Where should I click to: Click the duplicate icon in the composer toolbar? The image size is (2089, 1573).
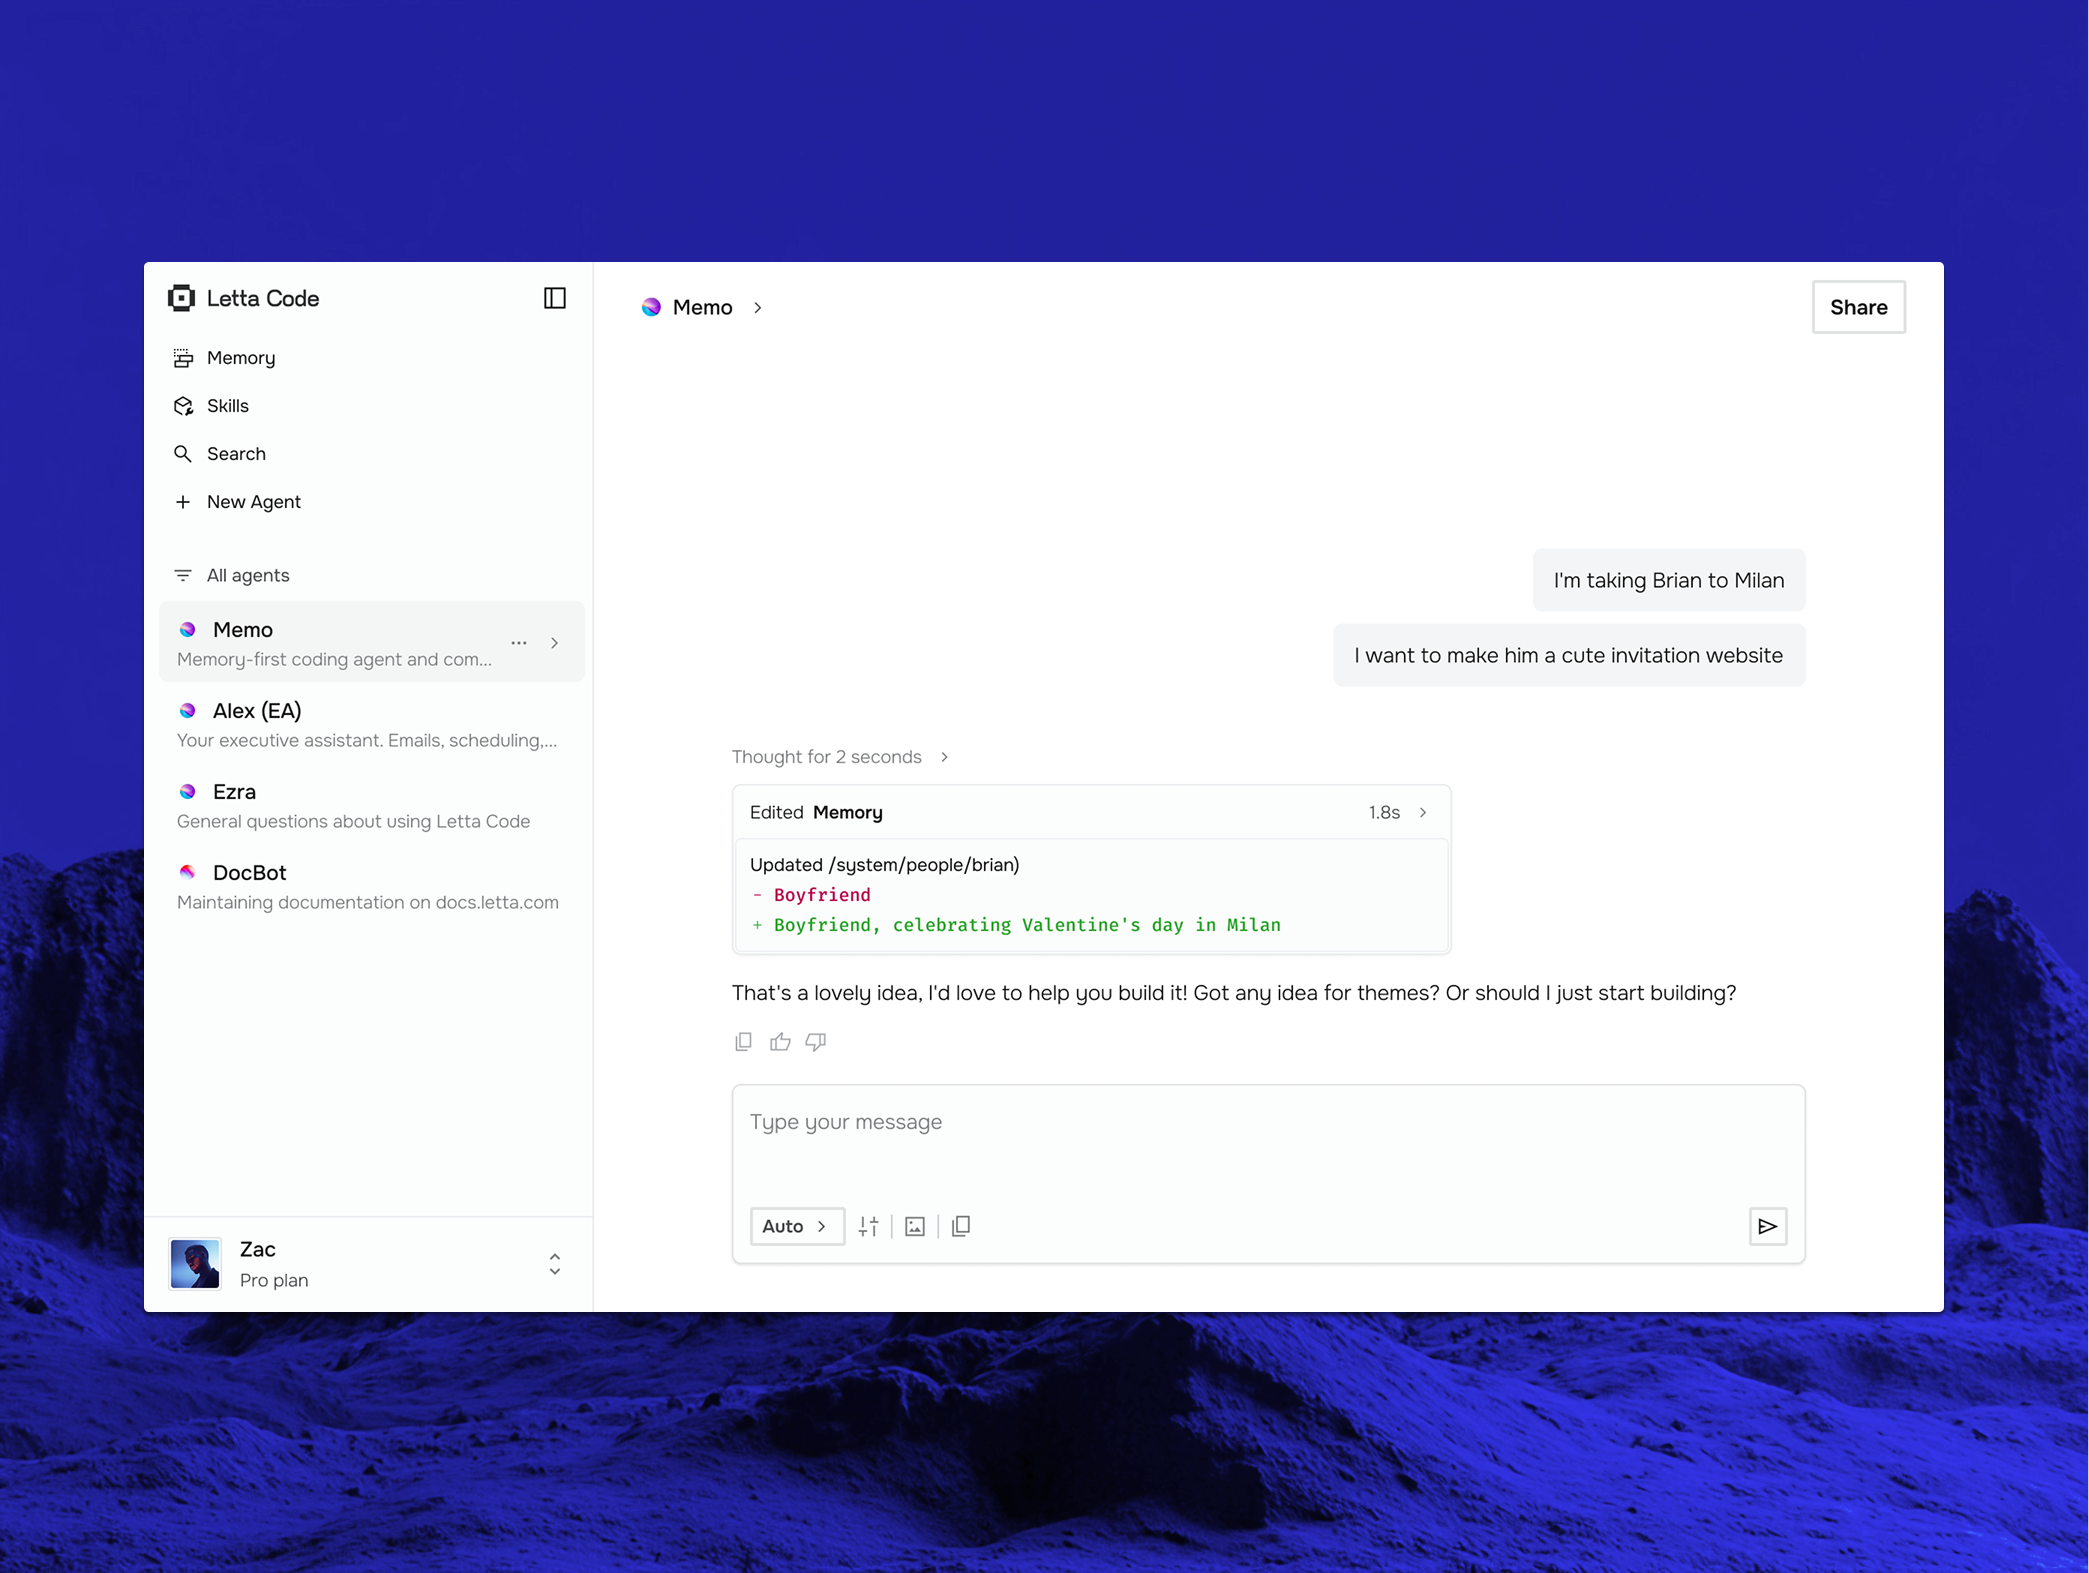(961, 1226)
